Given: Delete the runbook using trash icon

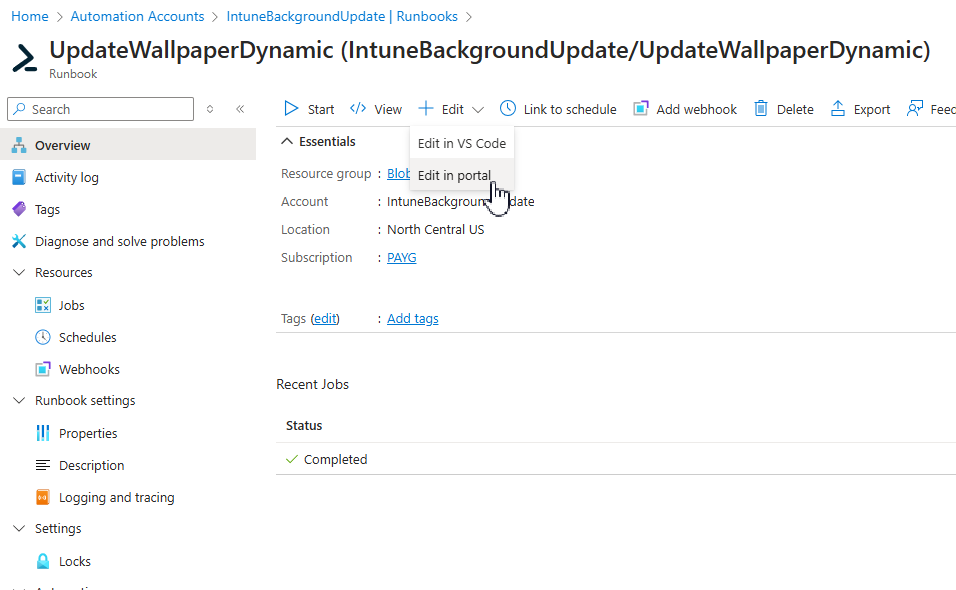Looking at the screenshot, I should click(761, 109).
